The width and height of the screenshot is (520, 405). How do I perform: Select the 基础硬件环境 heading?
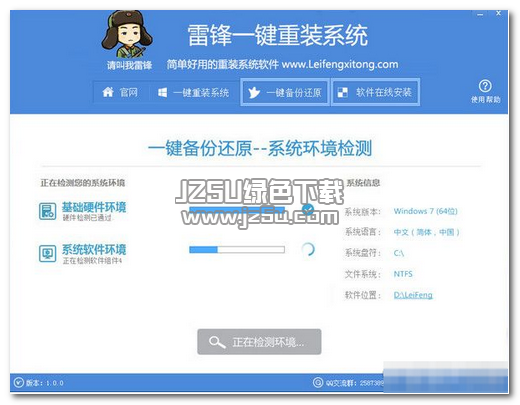(x=94, y=207)
